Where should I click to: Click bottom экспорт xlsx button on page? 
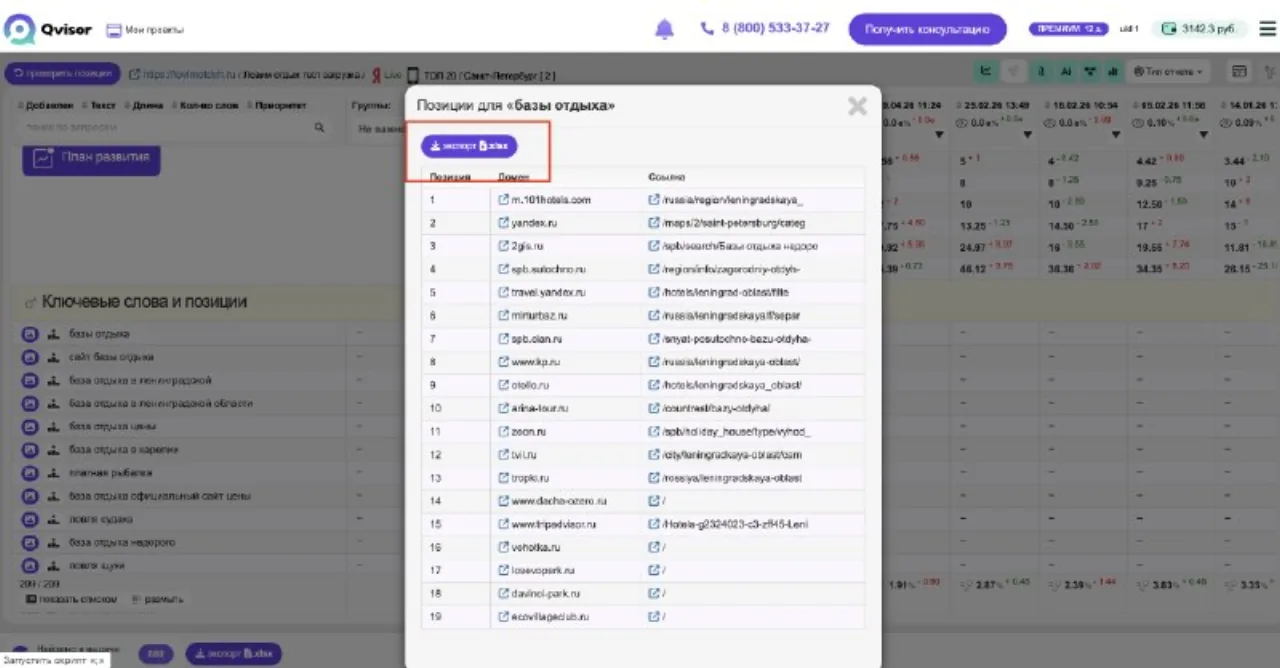click(233, 654)
